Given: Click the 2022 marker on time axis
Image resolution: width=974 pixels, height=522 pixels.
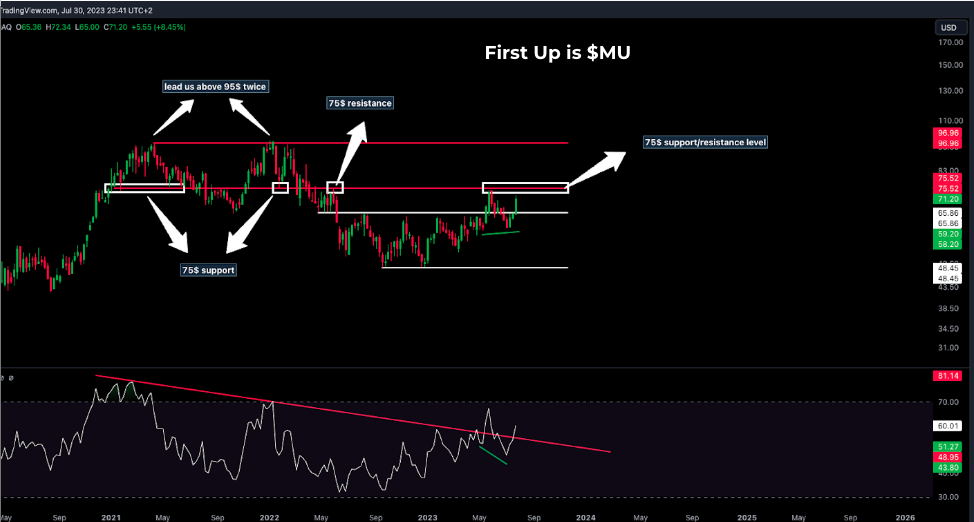Looking at the screenshot, I should click(268, 517).
